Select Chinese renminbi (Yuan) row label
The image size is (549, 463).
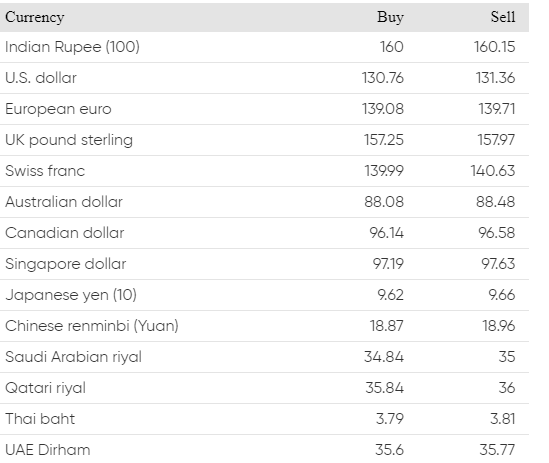(92, 326)
